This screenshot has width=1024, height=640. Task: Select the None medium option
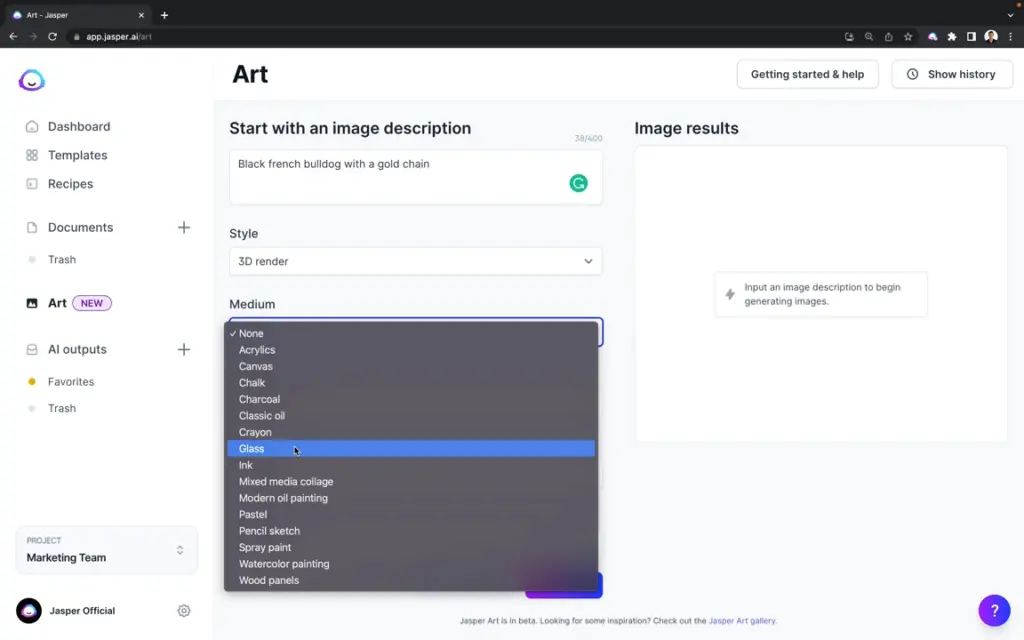pos(251,334)
